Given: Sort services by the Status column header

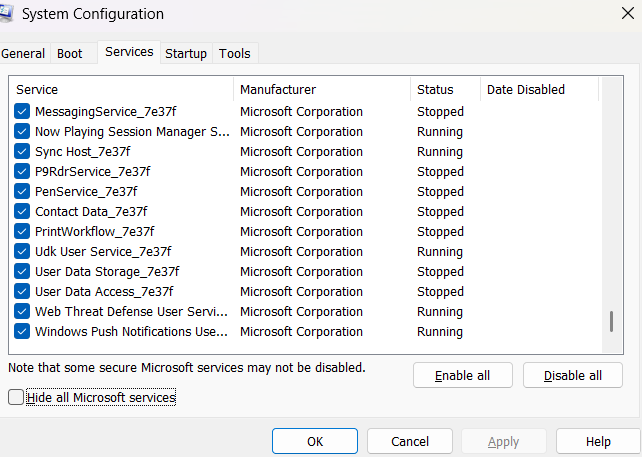Looking at the screenshot, I should (x=446, y=90).
